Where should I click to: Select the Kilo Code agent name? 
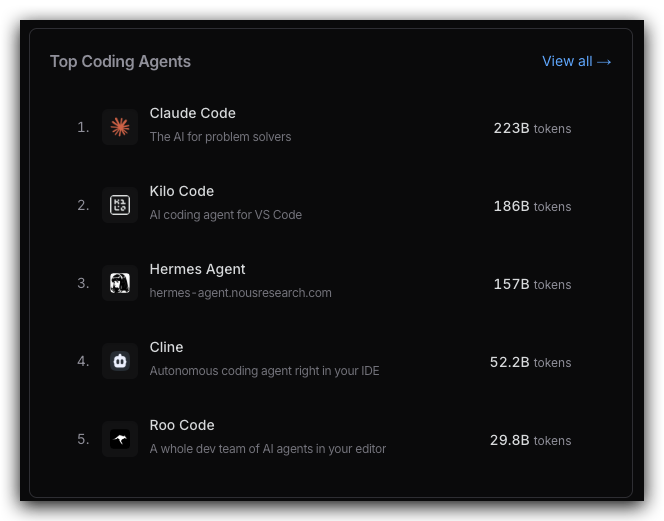tap(181, 191)
